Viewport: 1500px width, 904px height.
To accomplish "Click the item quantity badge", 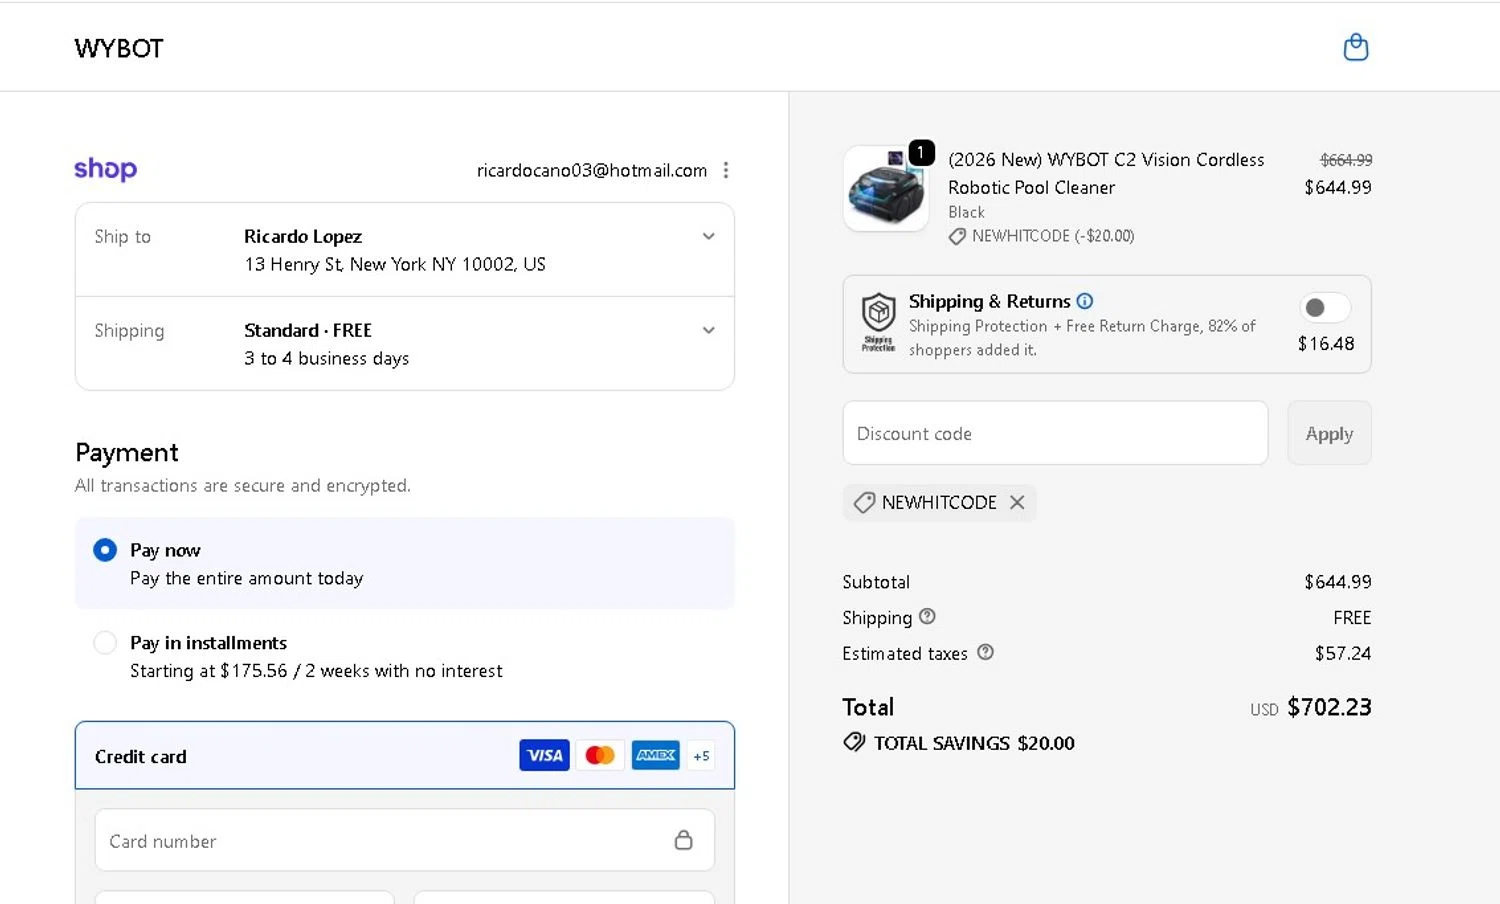I will pyautogui.click(x=921, y=152).
